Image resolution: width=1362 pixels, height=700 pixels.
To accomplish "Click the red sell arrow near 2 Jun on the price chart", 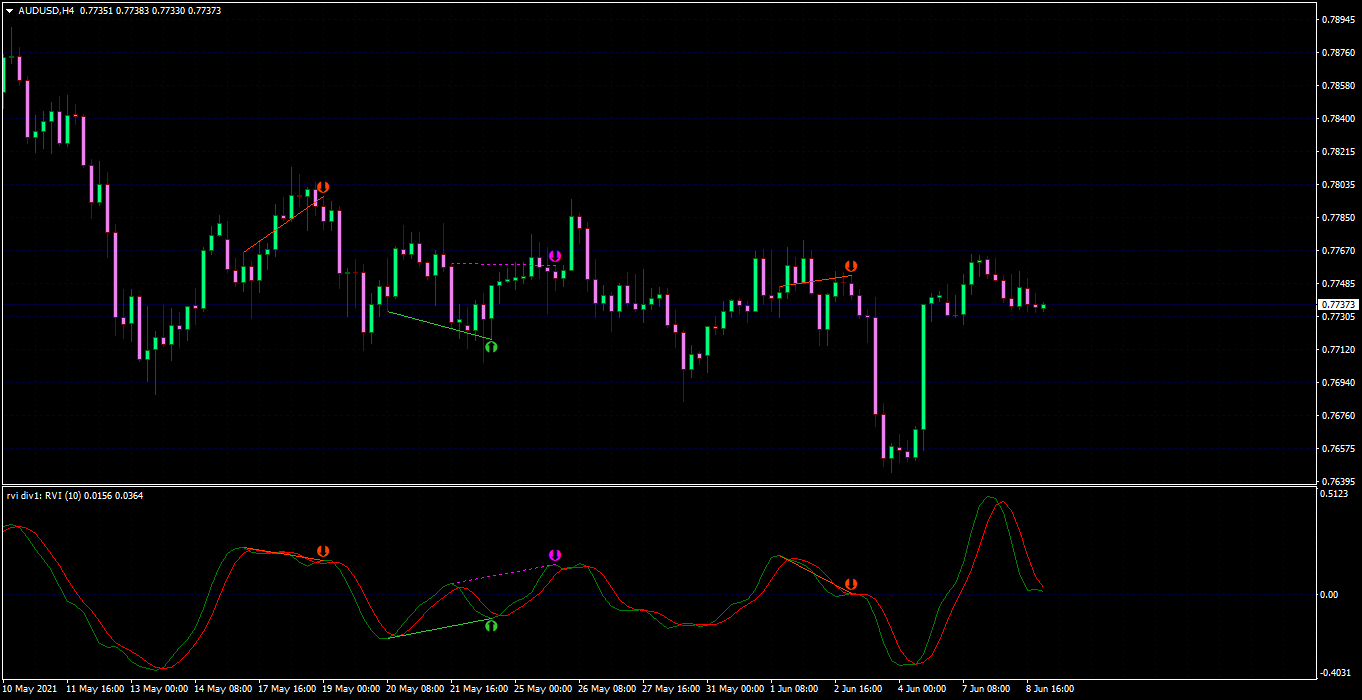I will point(851,266).
